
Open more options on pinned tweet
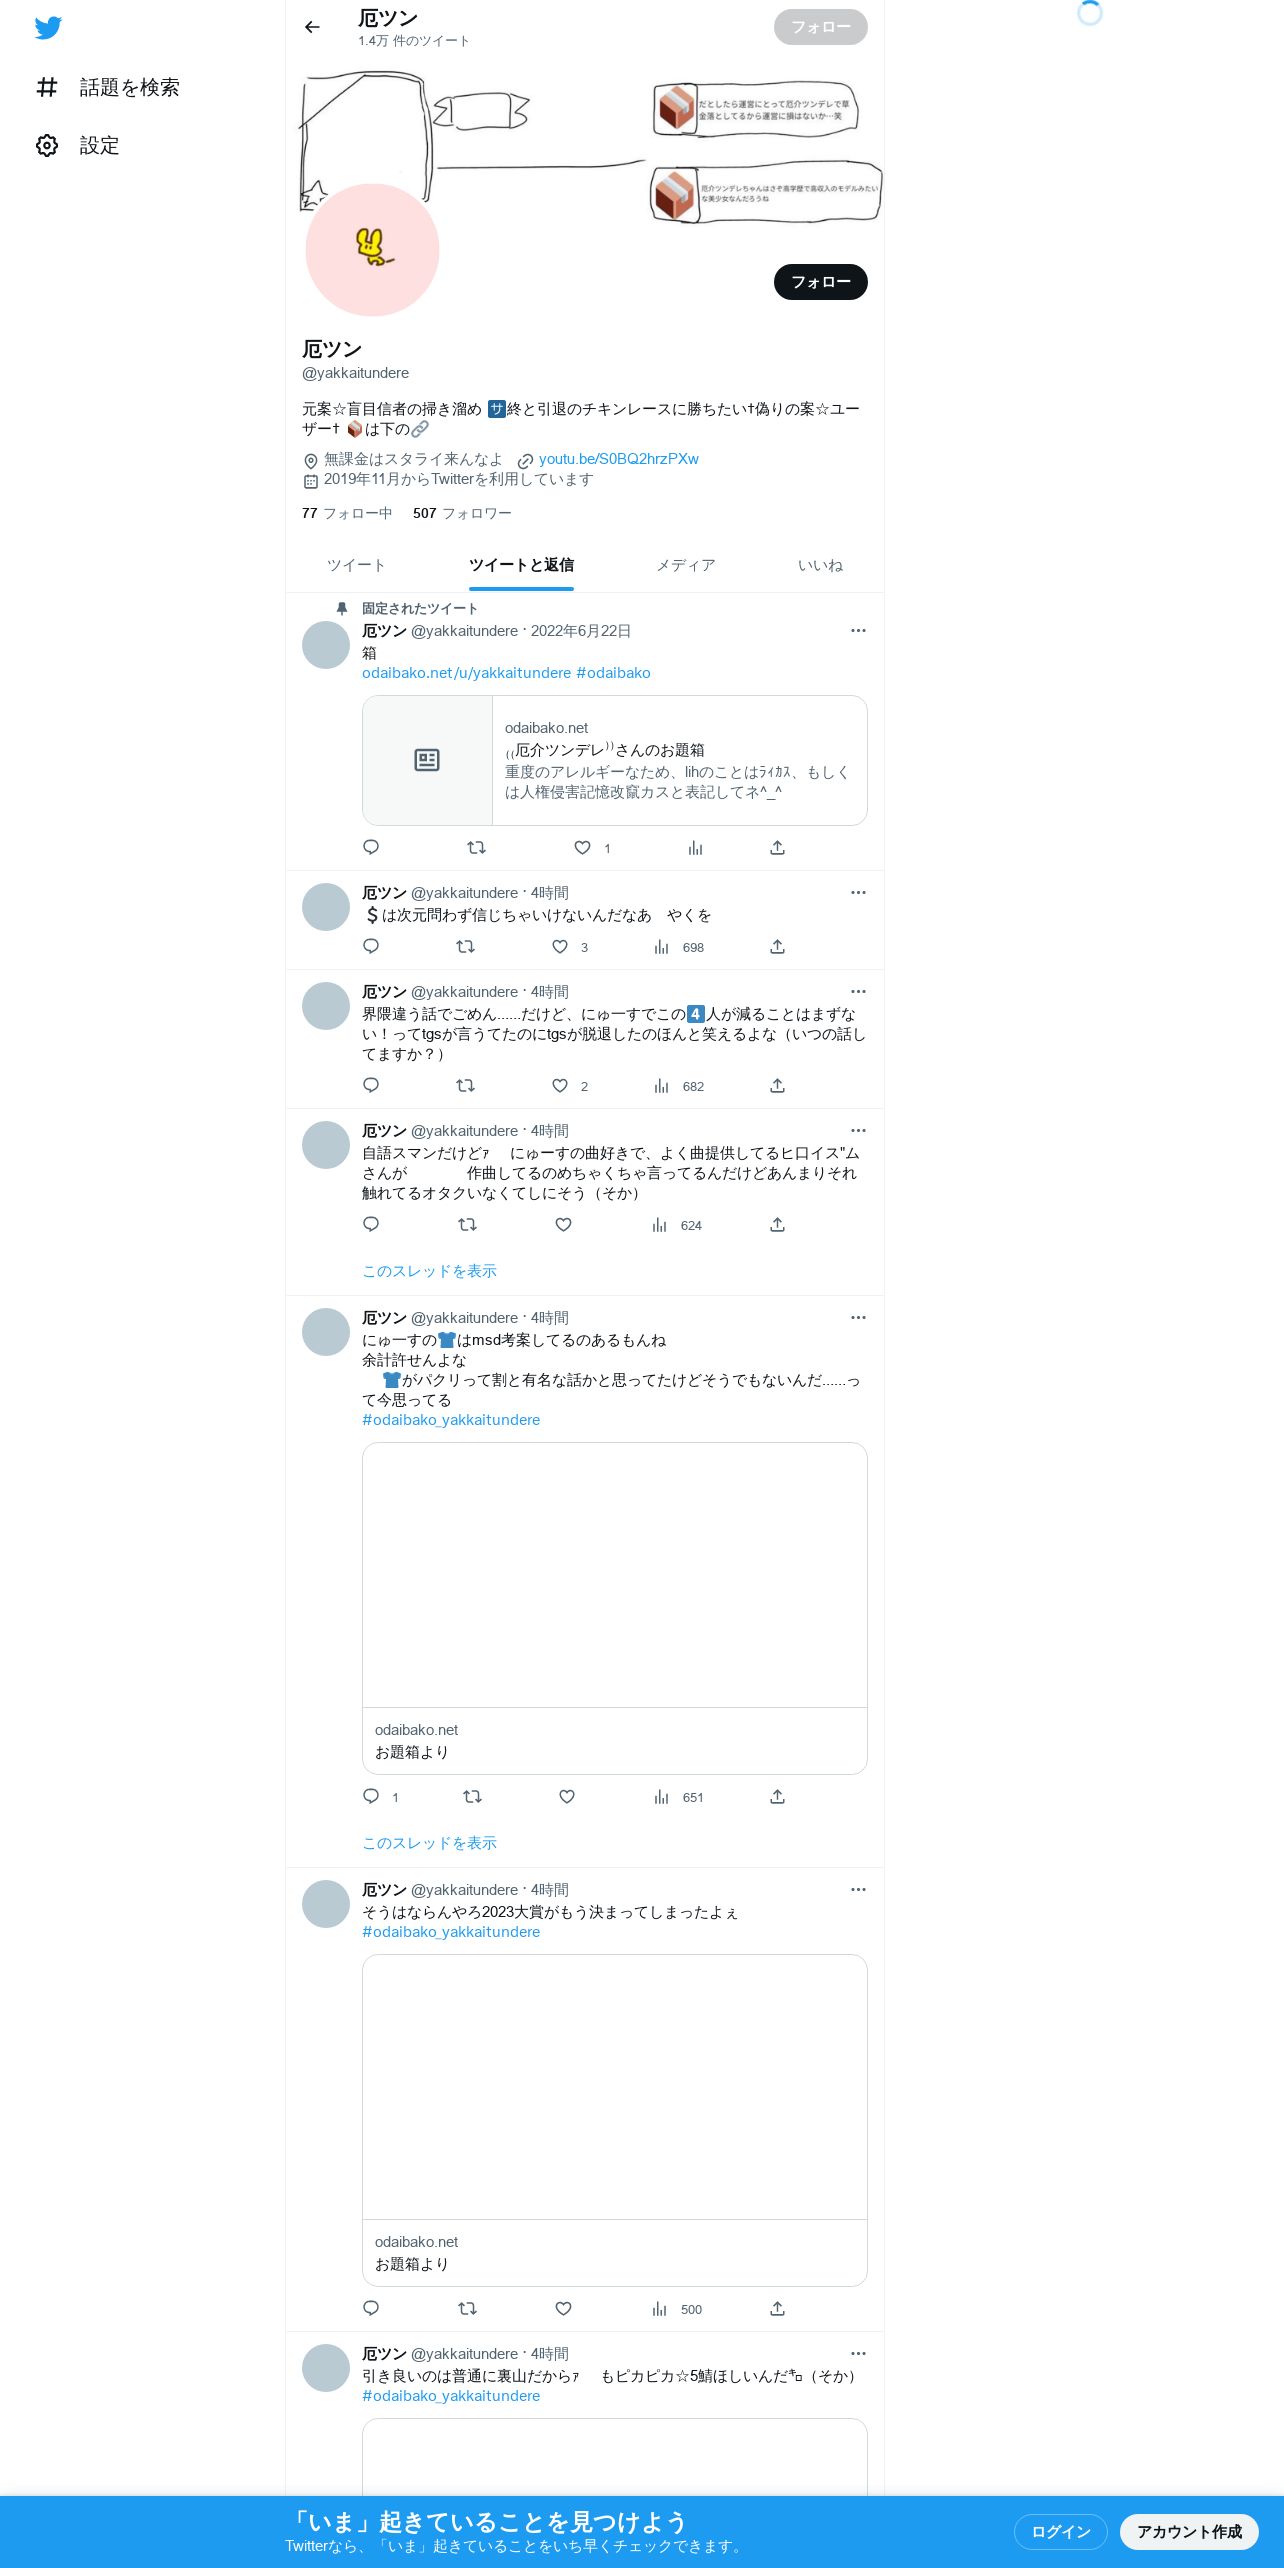click(x=858, y=631)
